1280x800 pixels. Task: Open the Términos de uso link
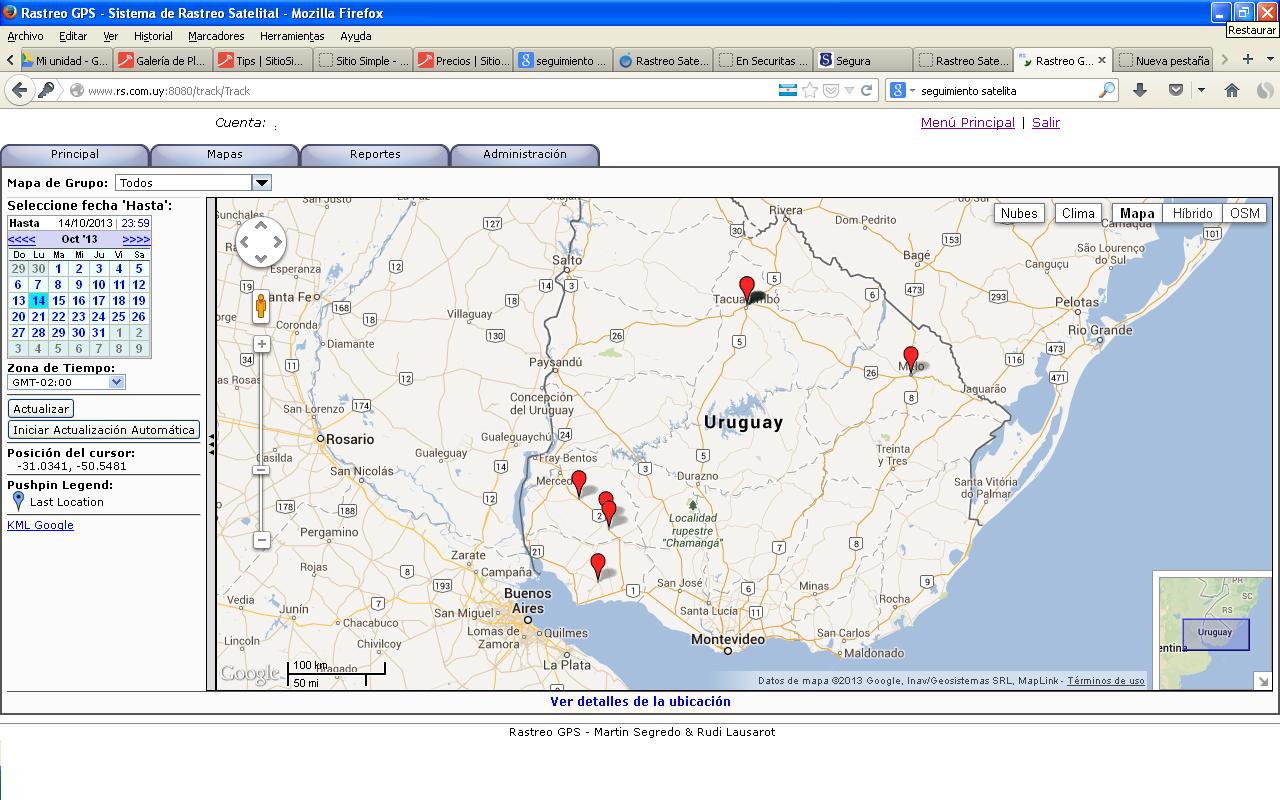pos(1106,681)
